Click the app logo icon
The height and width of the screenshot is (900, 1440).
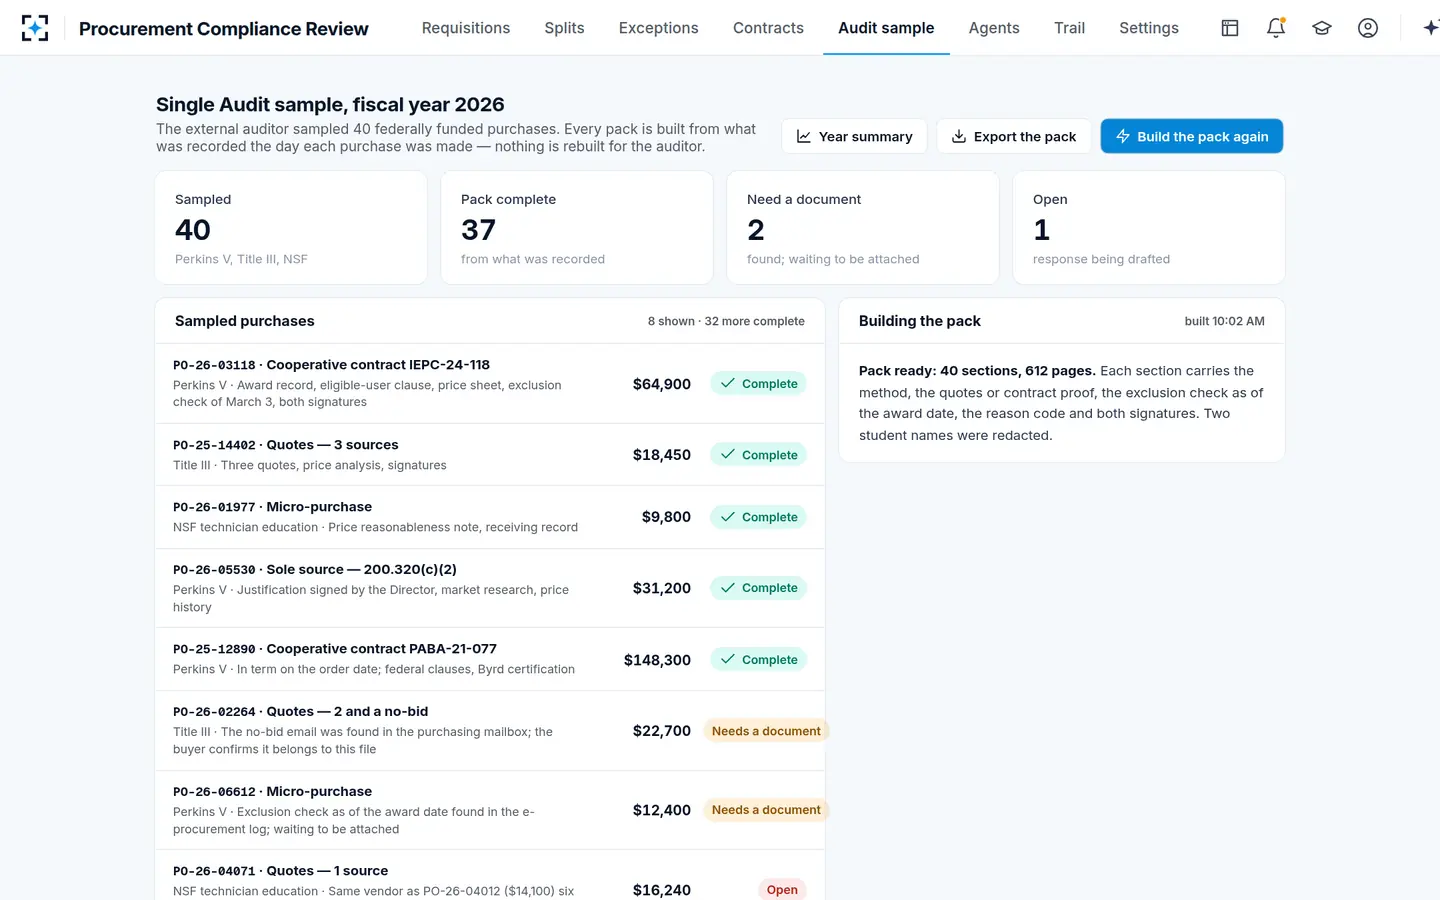pos(35,28)
